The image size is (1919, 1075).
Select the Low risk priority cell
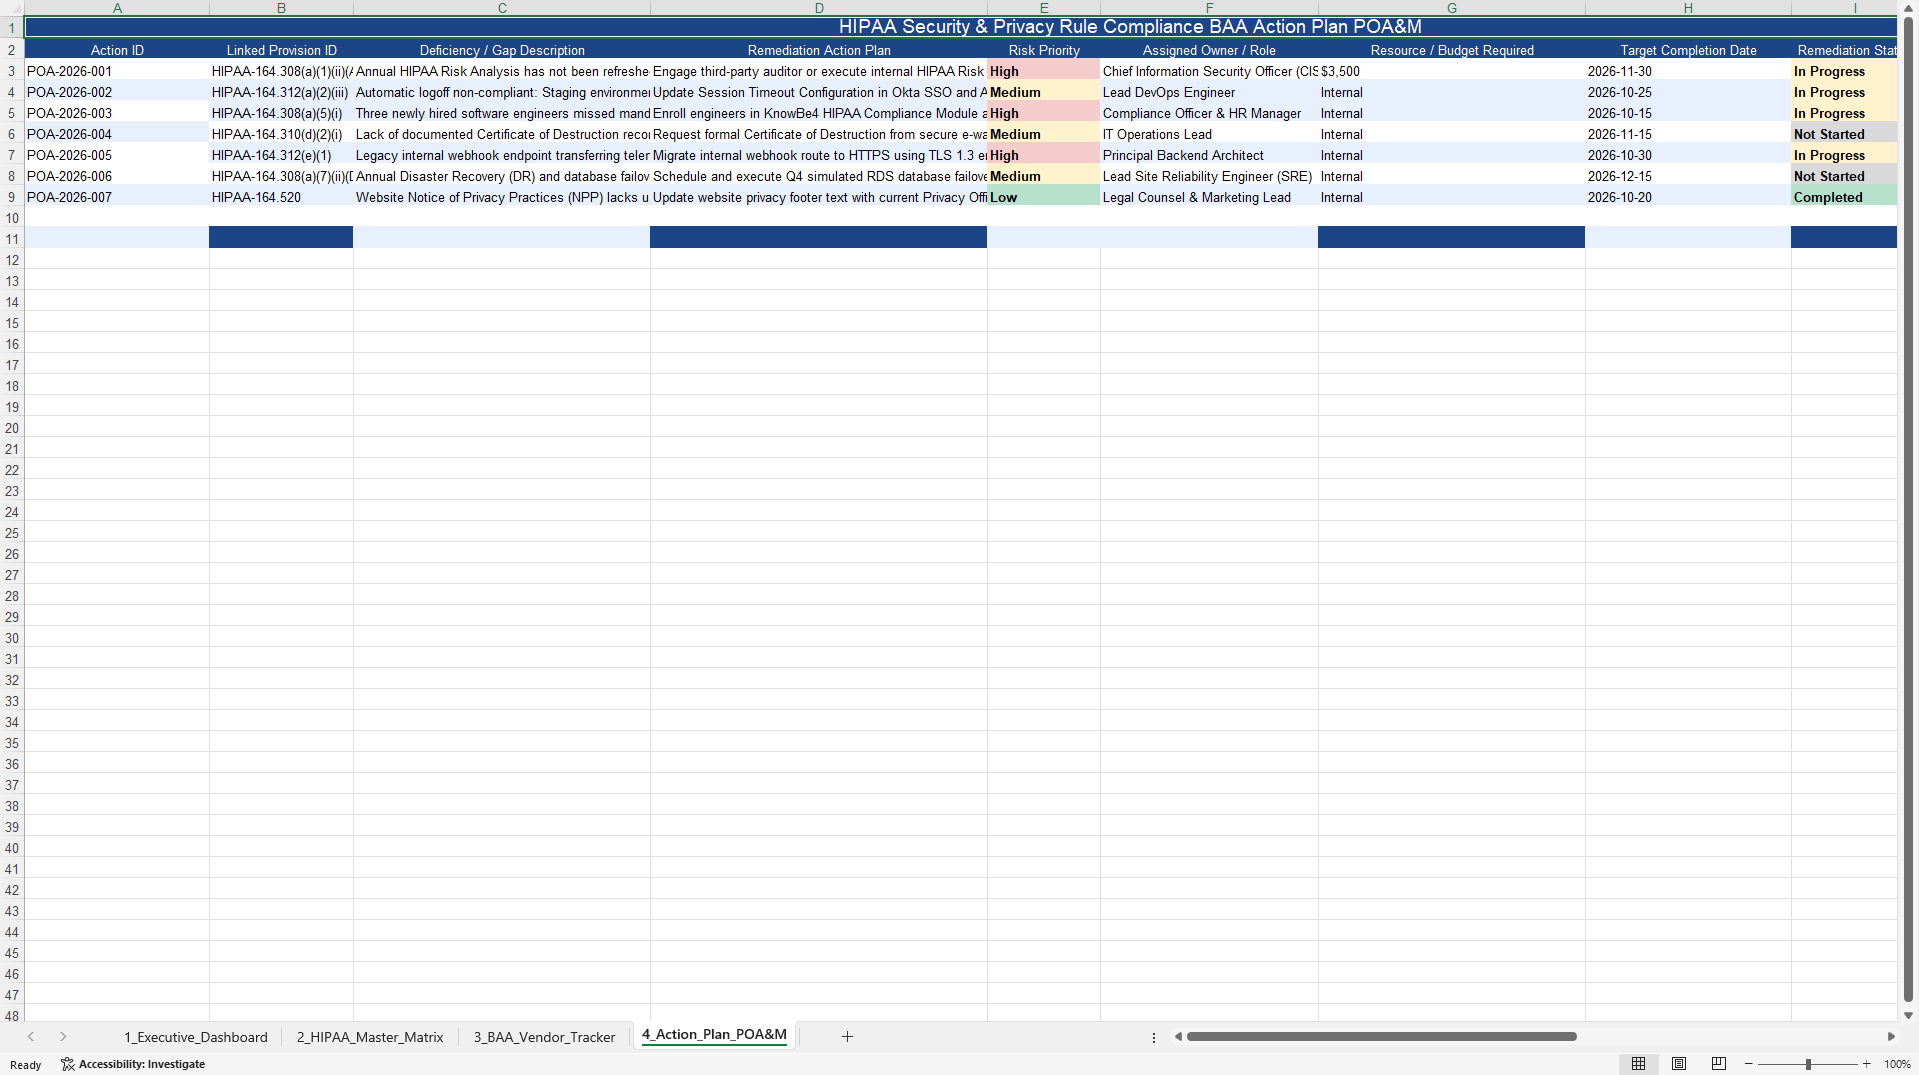pyautogui.click(x=1043, y=197)
